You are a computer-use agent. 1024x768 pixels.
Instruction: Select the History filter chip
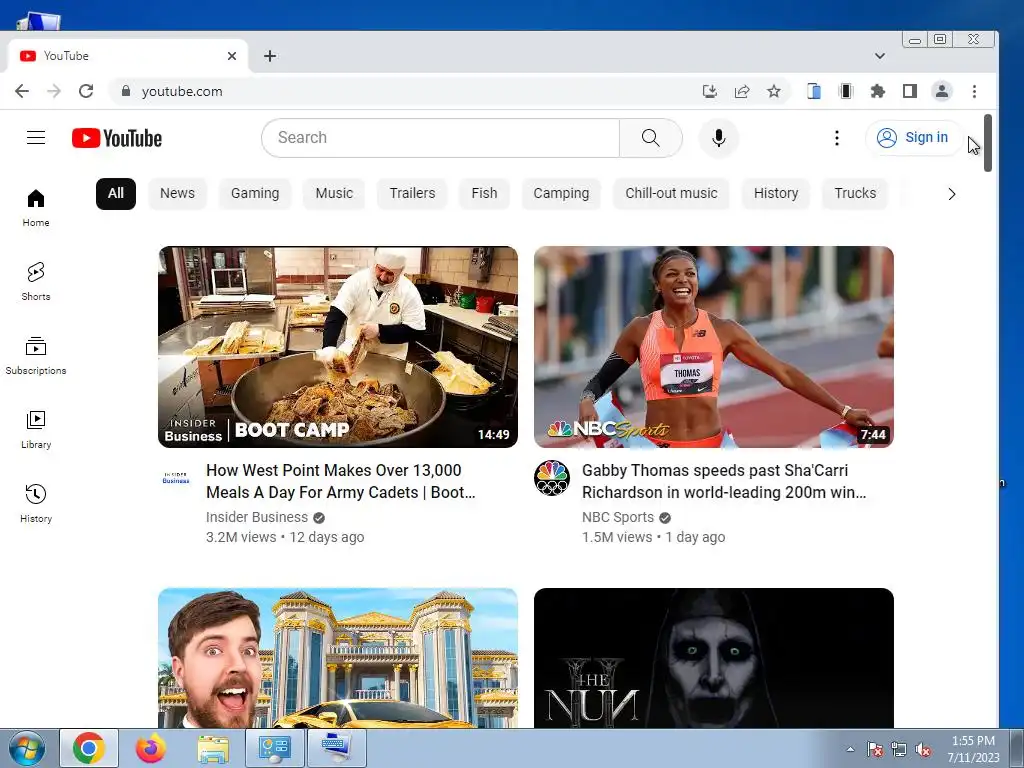point(776,193)
